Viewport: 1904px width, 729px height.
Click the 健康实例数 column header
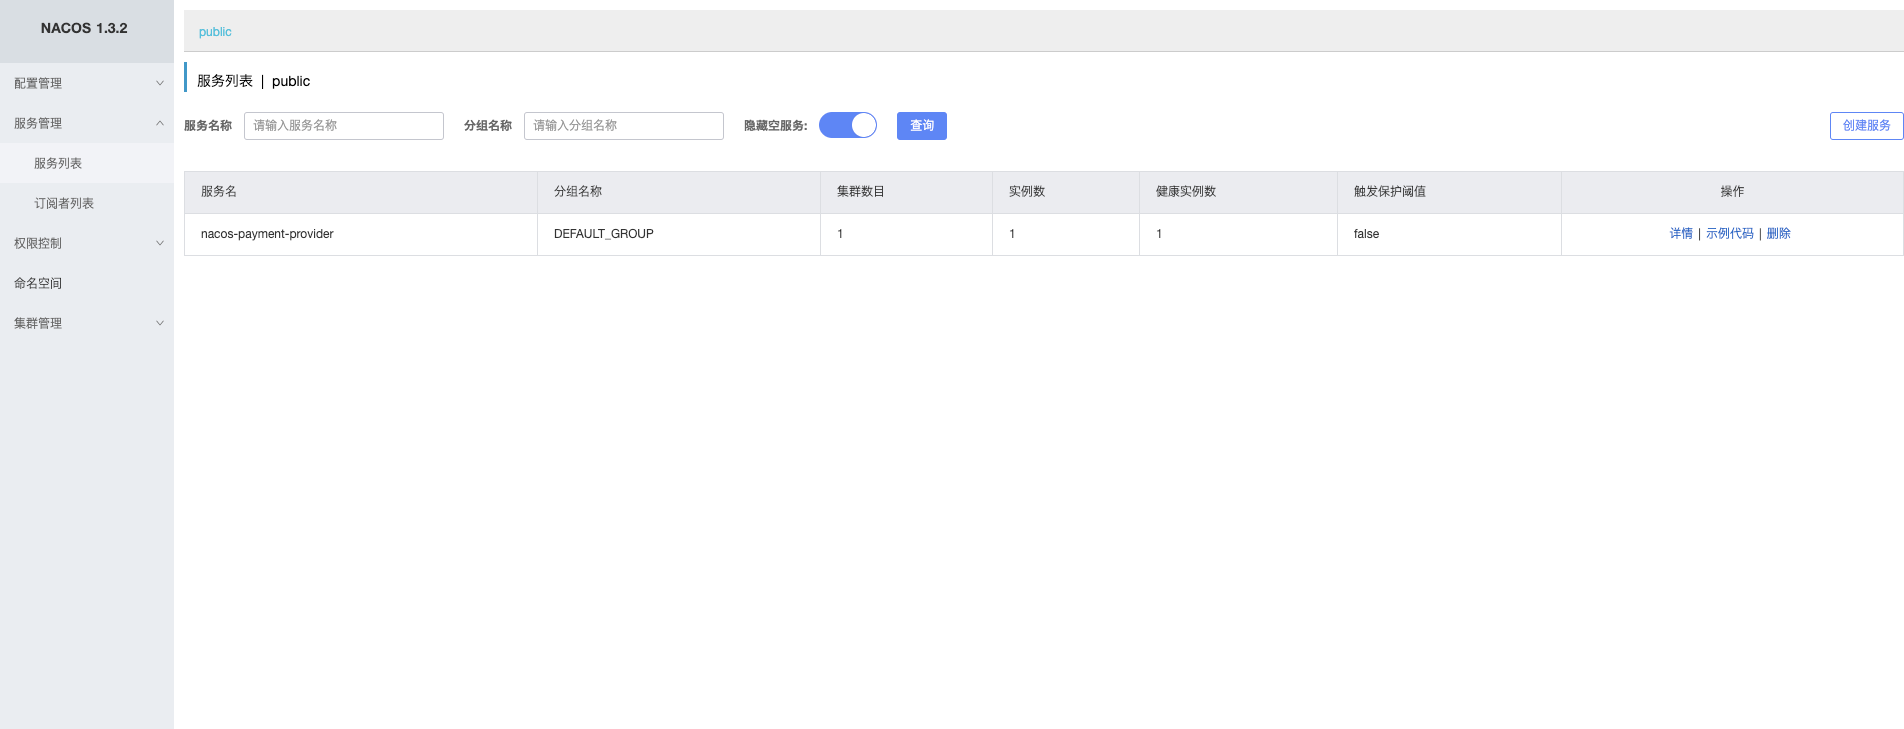pyautogui.click(x=1185, y=192)
